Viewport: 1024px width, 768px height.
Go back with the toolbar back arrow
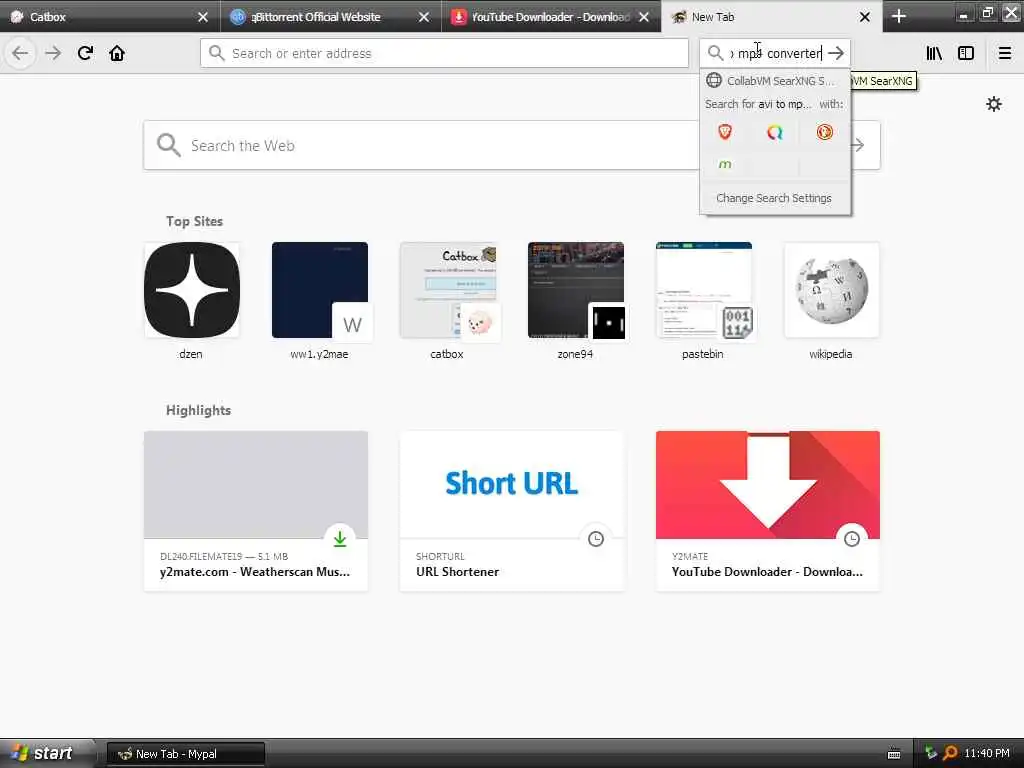20,53
